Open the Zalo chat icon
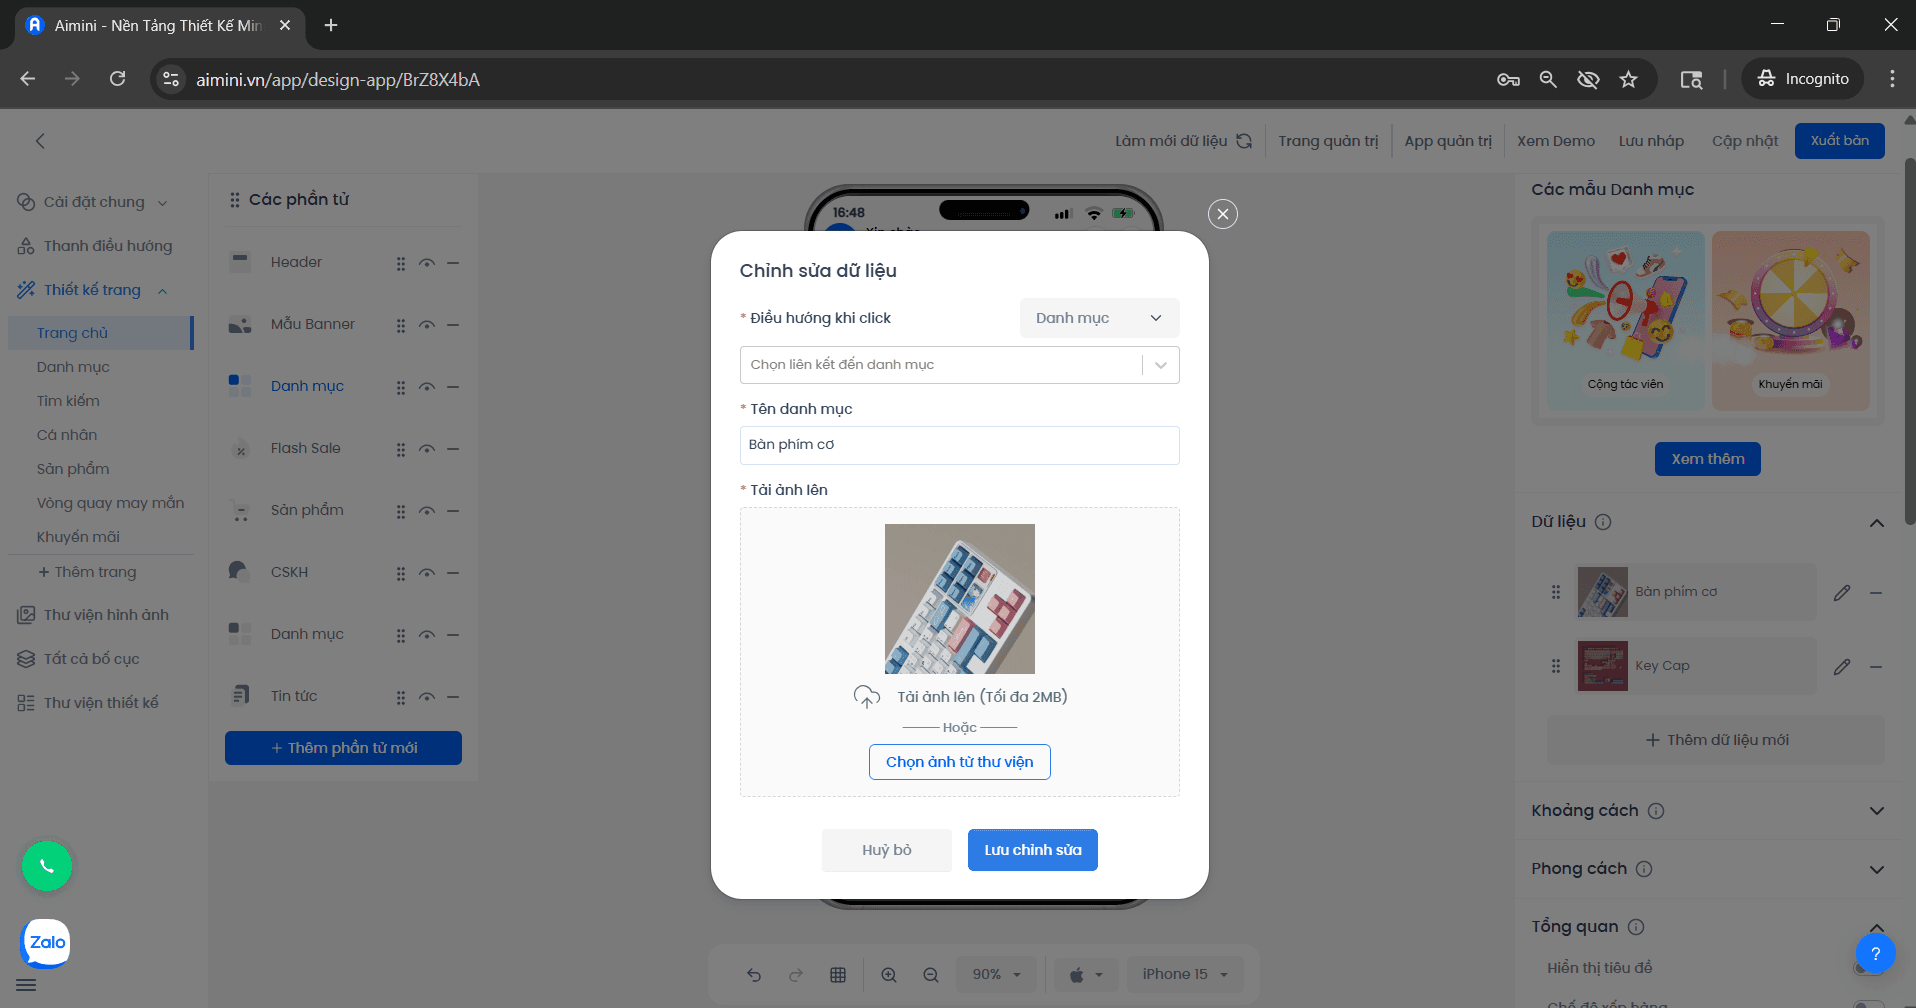Screen dimensions: 1916x1008 (x=46, y=943)
